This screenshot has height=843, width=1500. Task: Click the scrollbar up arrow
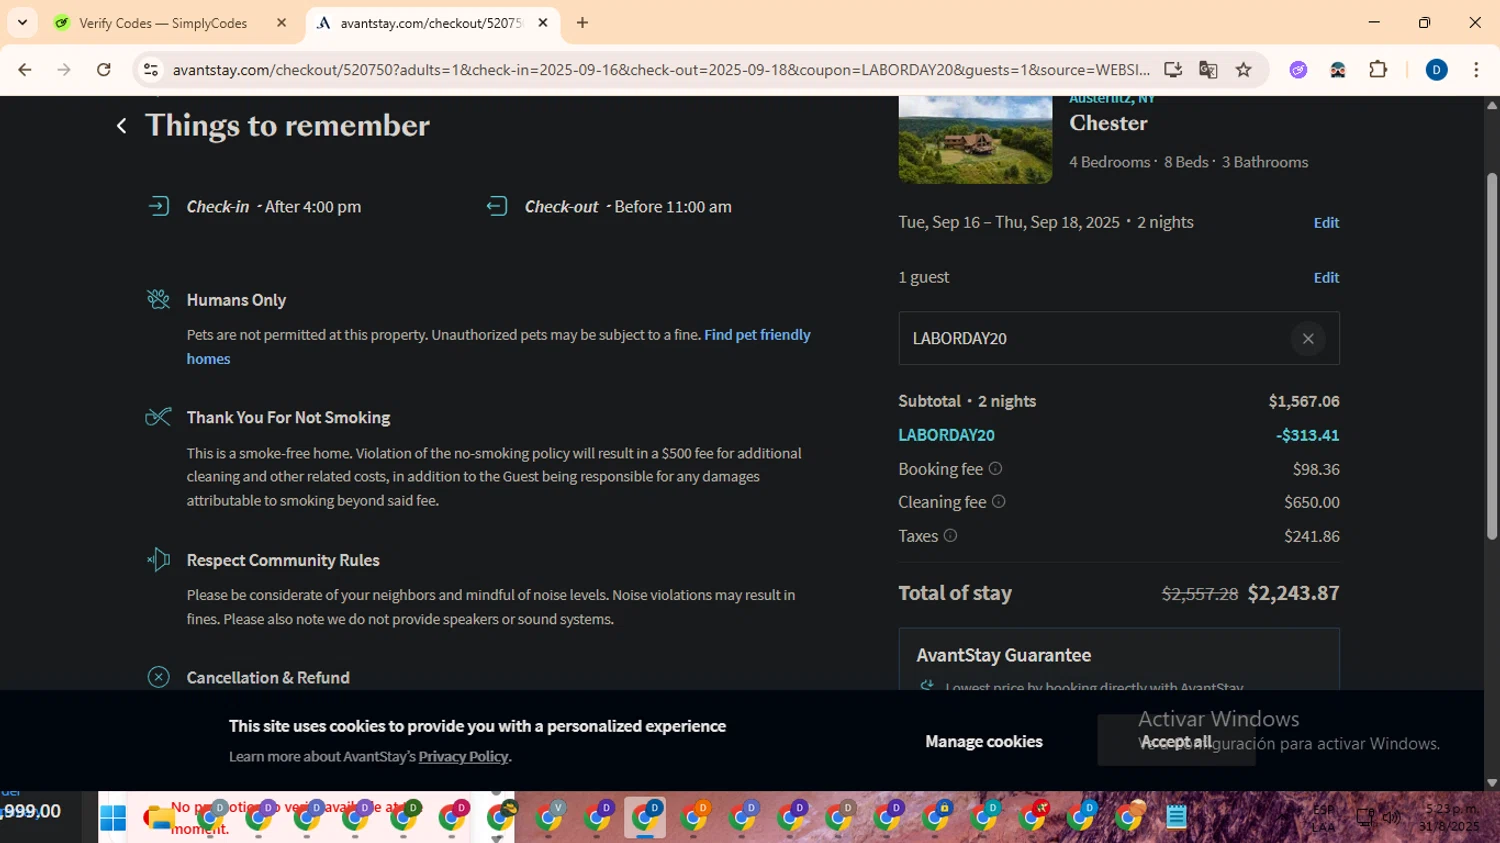click(1492, 104)
